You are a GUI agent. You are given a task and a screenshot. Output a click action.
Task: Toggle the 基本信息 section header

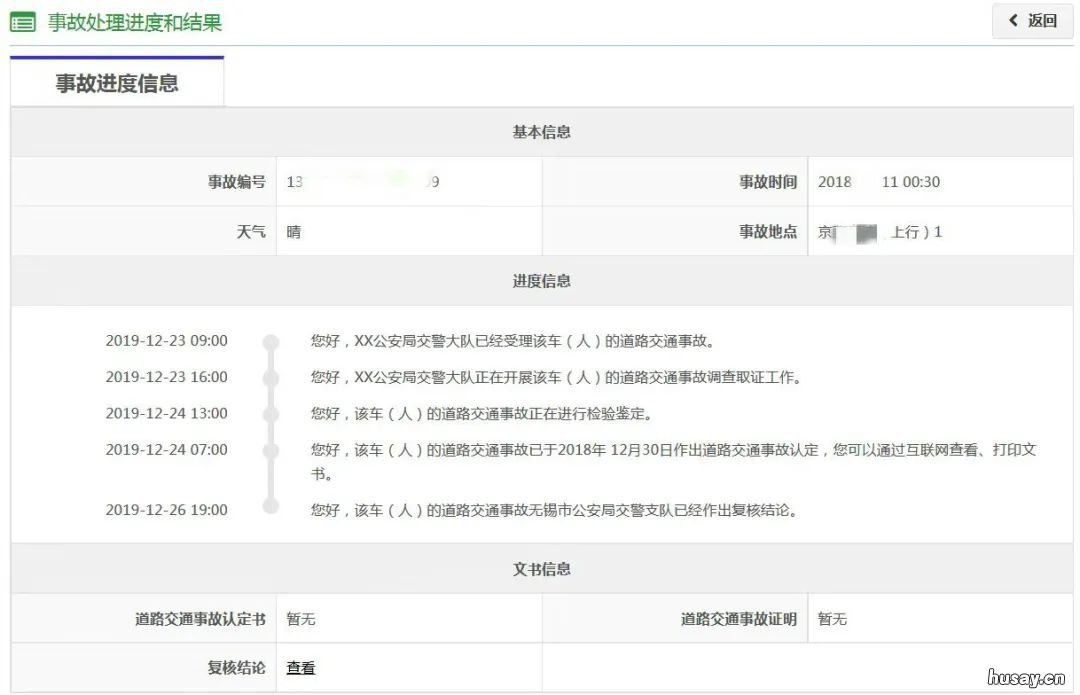pyautogui.click(x=540, y=132)
